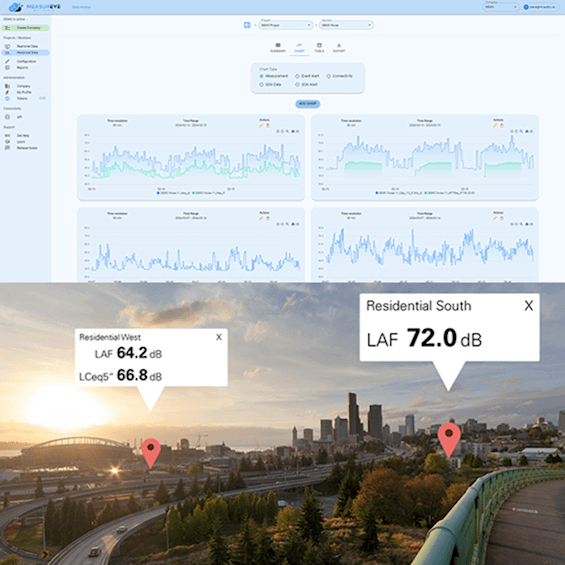Click the My Profile icon in the sidebar
Viewport: 565px width, 565px height.
click(x=7, y=92)
